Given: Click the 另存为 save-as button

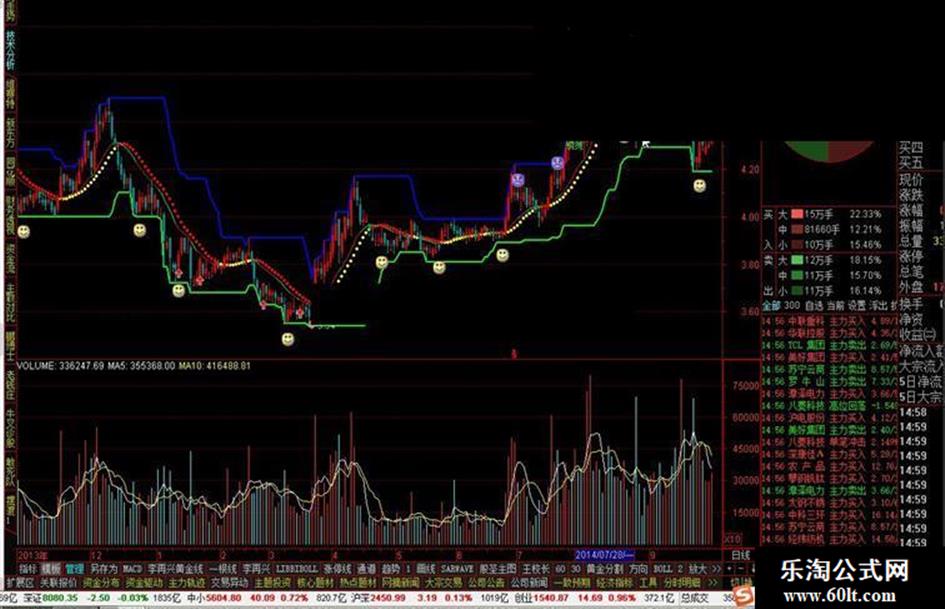Looking at the screenshot, I should pos(103,569).
